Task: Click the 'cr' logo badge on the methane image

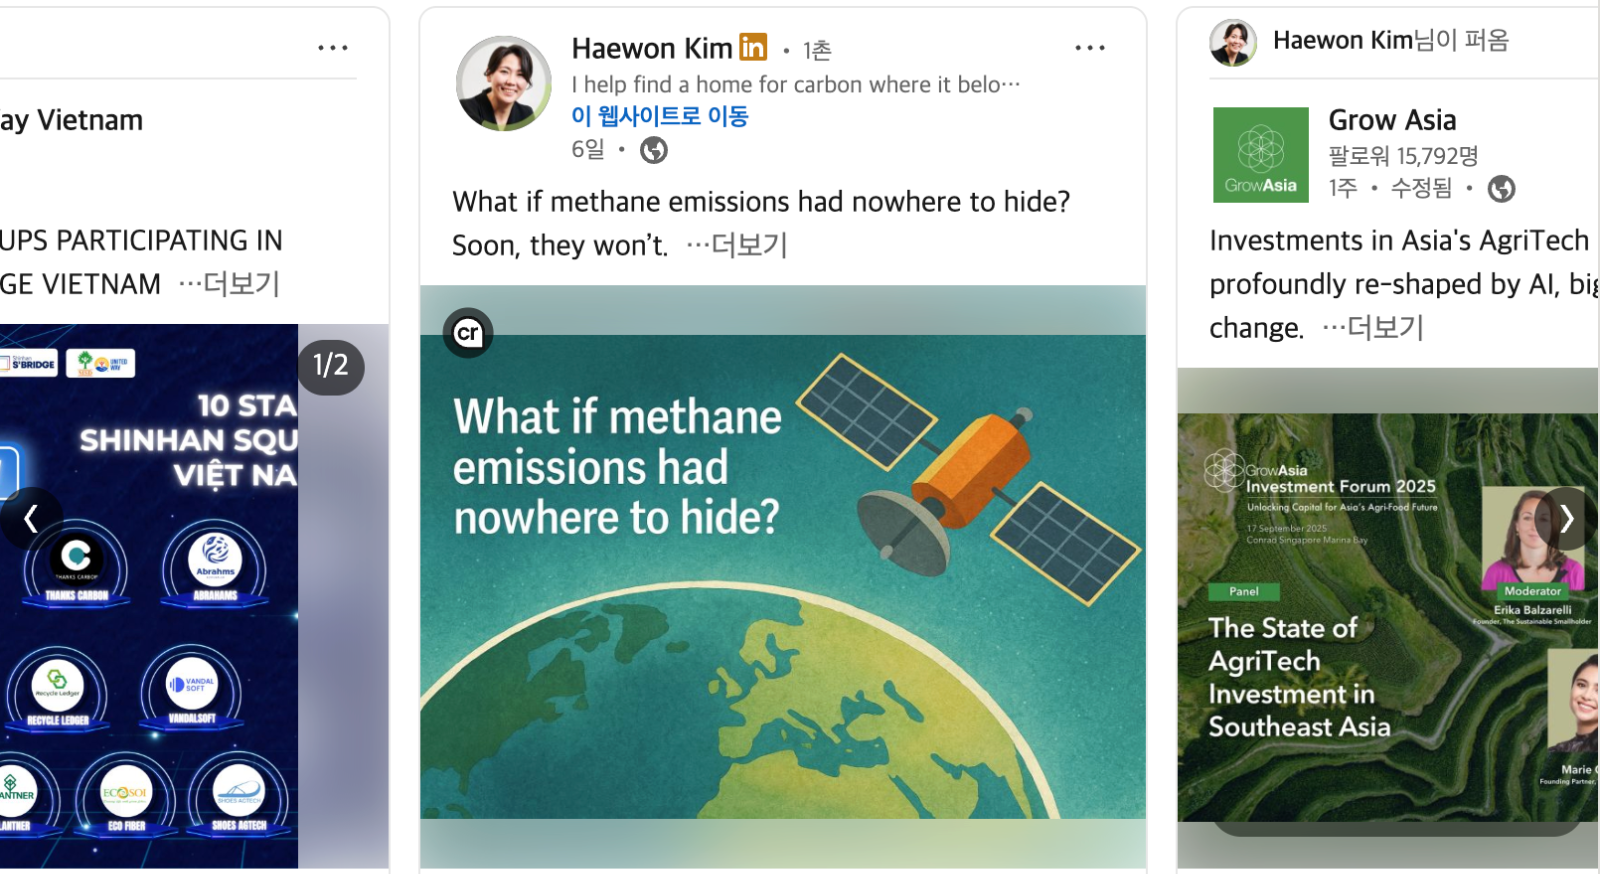Action: [x=468, y=333]
